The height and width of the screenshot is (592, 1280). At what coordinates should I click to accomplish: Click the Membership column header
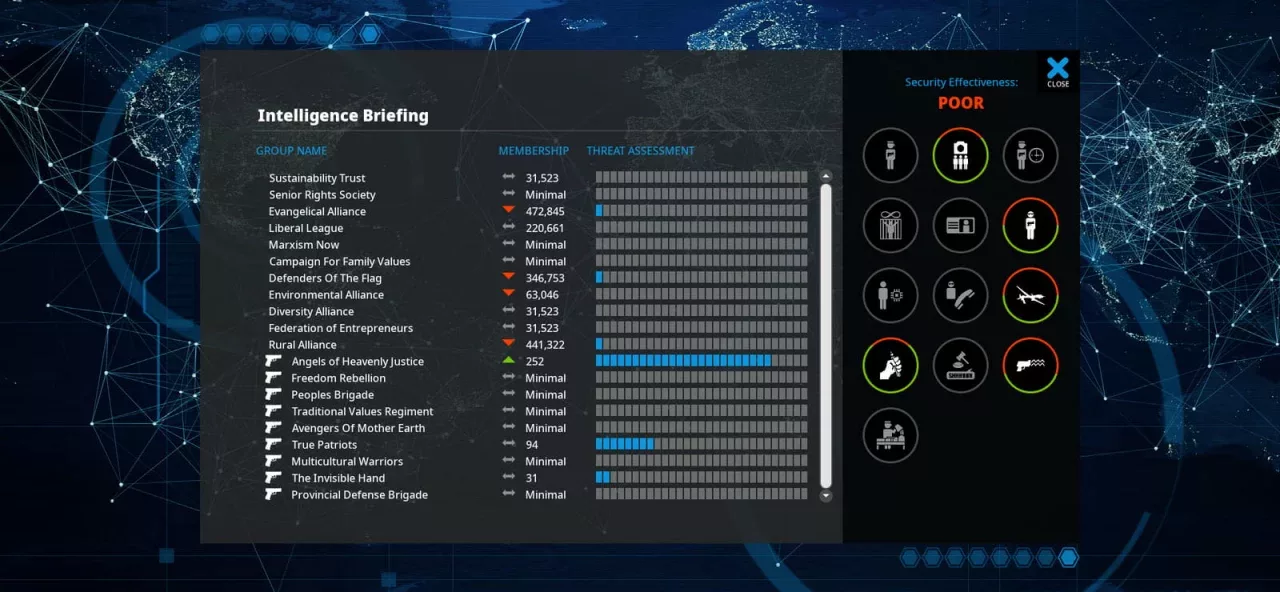pyautogui.click(x=534, y=151)
